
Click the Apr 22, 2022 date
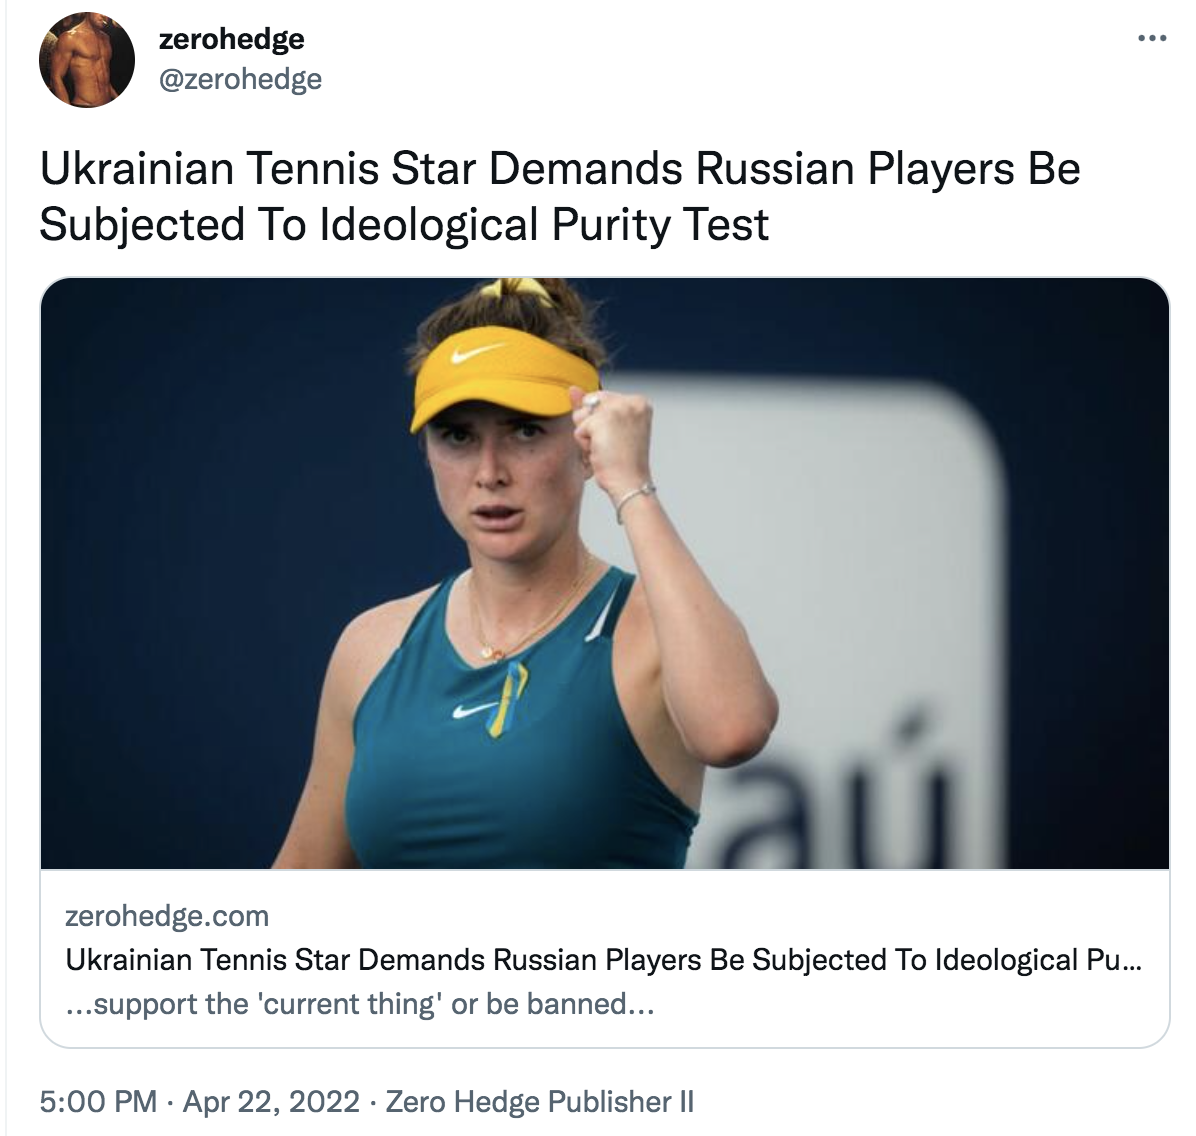click(271, 1101)
